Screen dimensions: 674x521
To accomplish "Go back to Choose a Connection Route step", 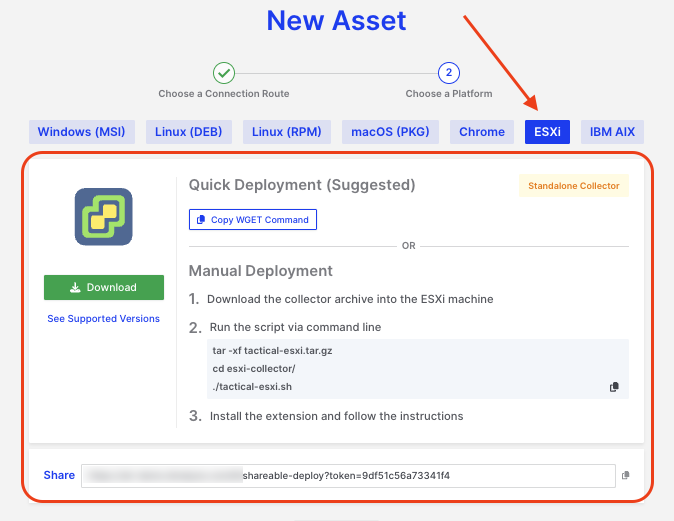I will pos(224,94).
